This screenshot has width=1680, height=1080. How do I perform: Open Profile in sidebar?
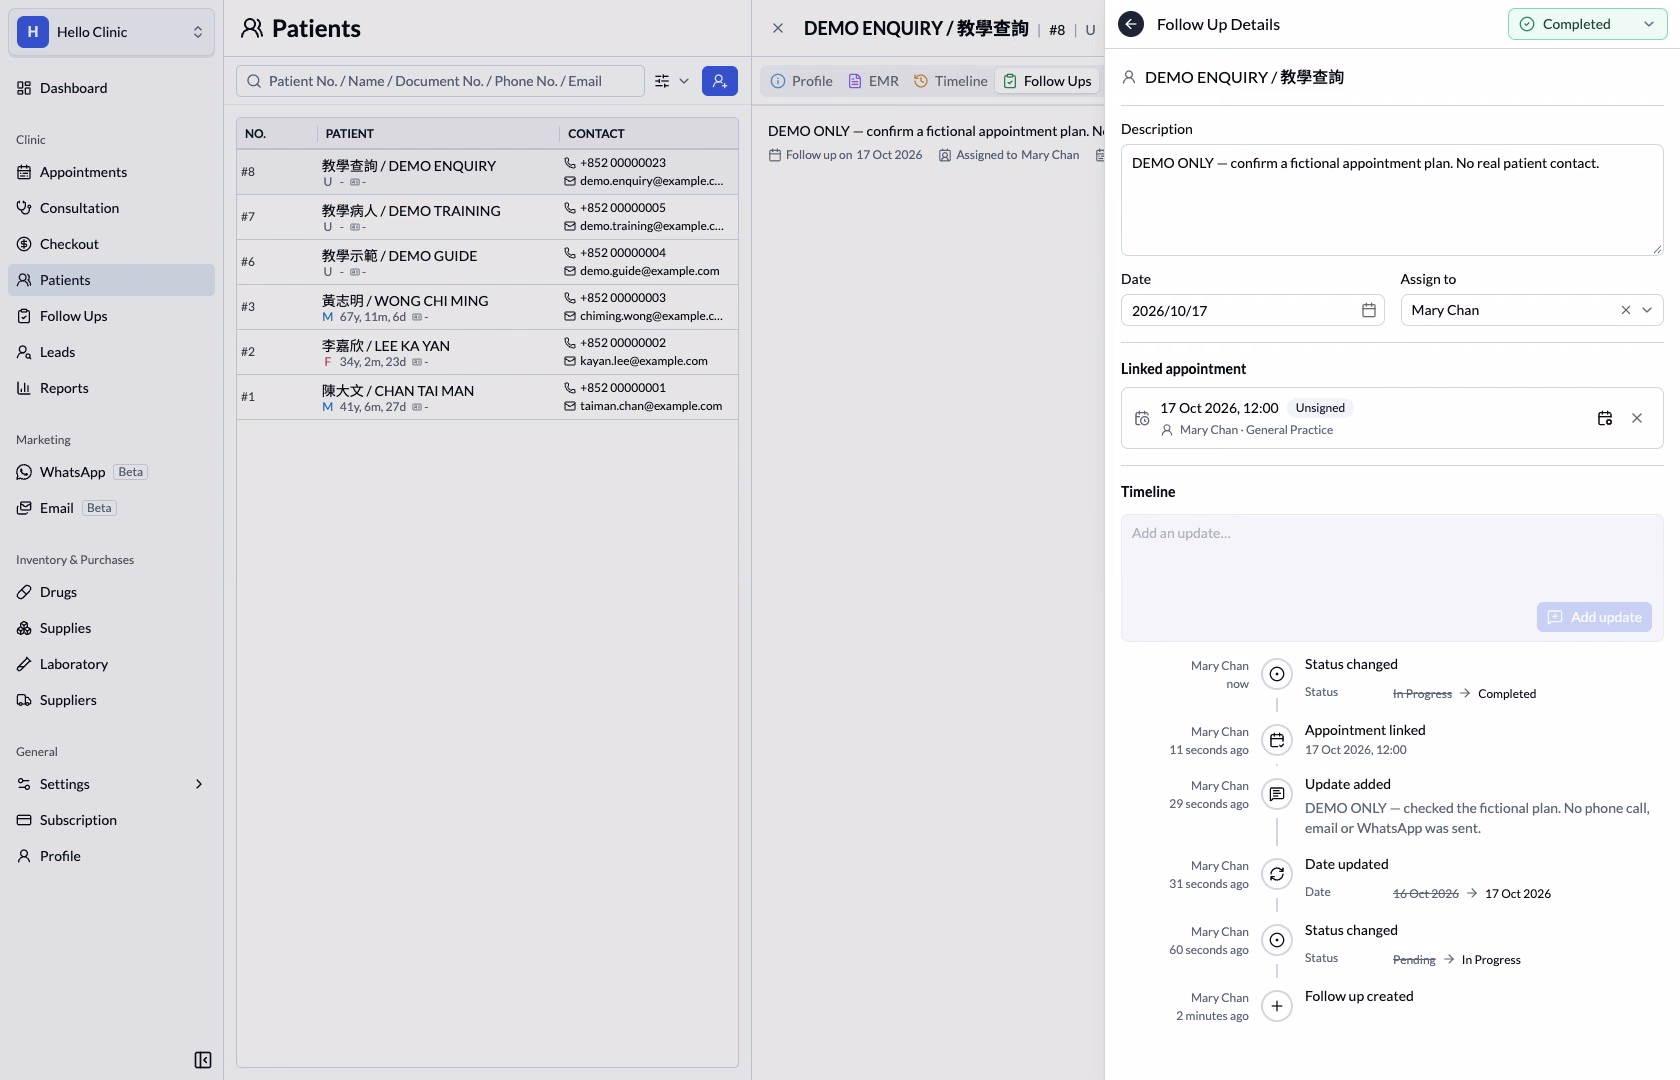pyautogui.click(x=112, y=856)
